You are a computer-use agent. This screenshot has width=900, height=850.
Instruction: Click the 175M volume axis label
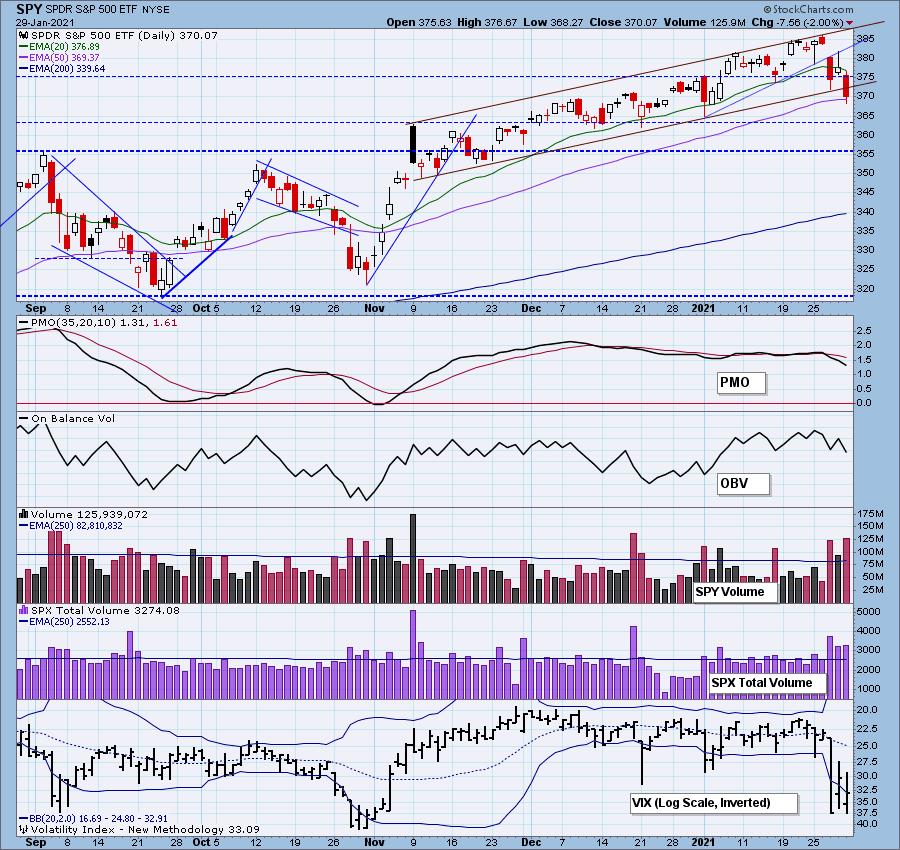[x=870, y=513]
